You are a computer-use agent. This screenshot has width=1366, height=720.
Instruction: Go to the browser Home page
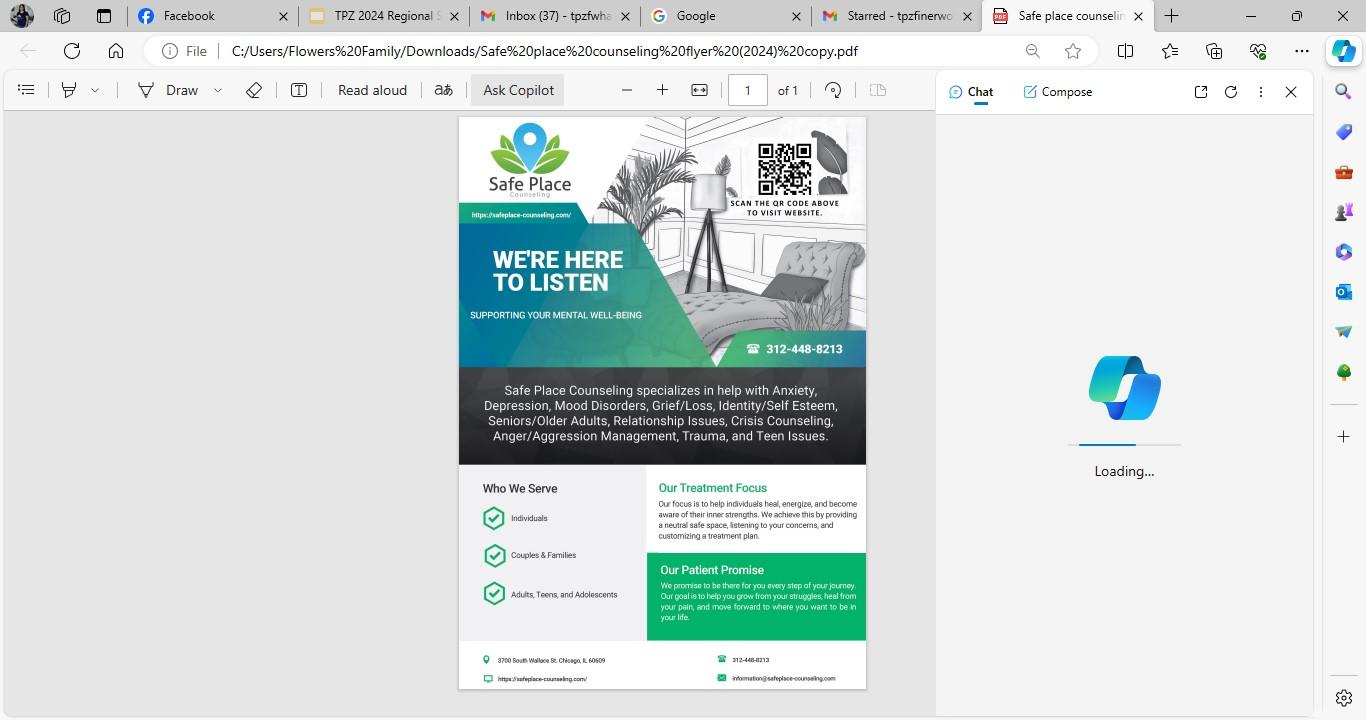(x=116, y=51)
